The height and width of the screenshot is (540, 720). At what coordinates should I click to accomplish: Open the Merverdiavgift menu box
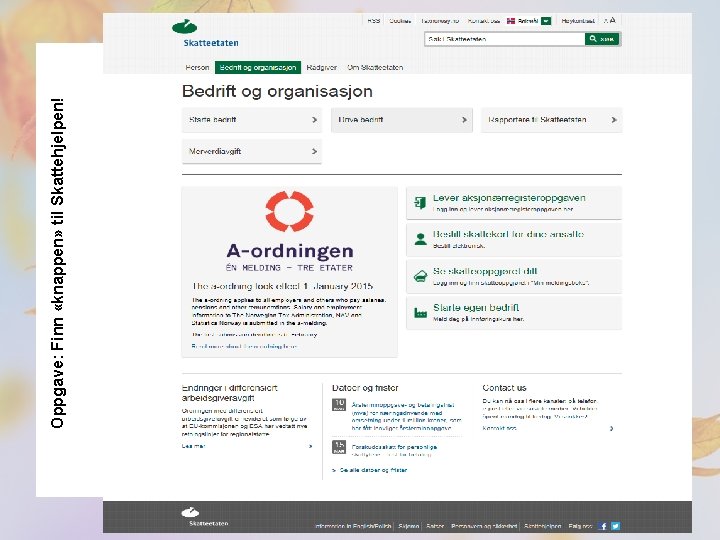[x=252, y=151]
